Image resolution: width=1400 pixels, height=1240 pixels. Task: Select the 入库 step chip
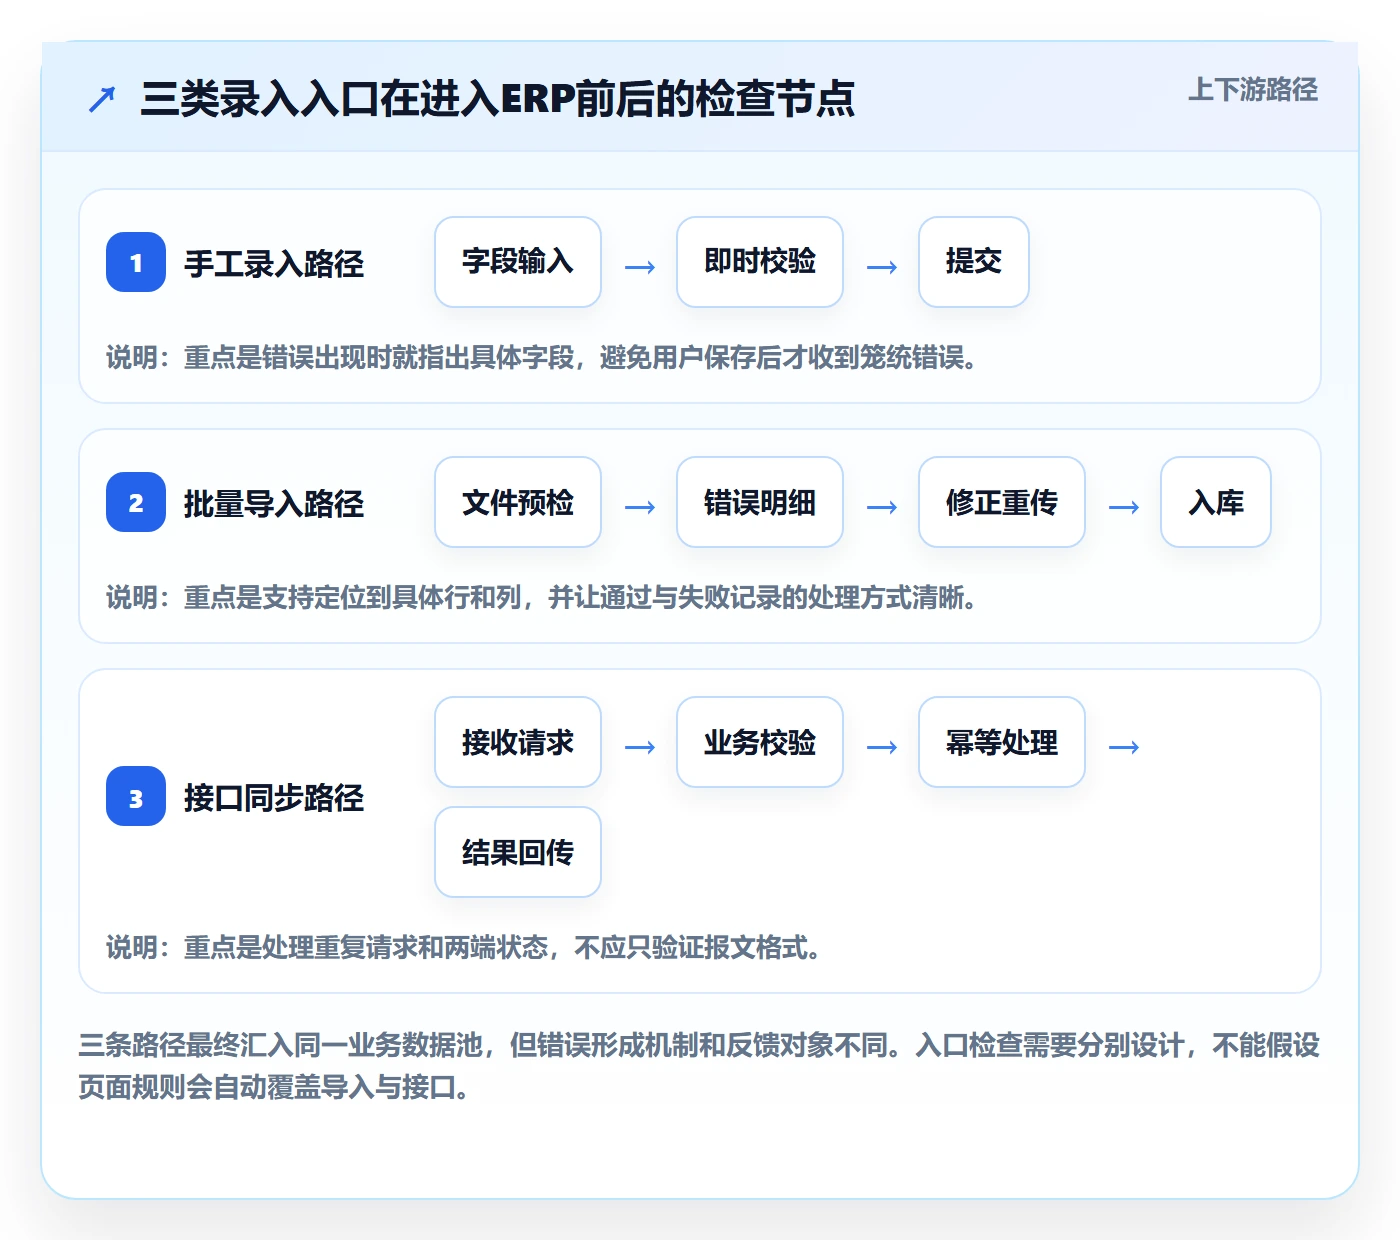click(x=1216, y=502)
